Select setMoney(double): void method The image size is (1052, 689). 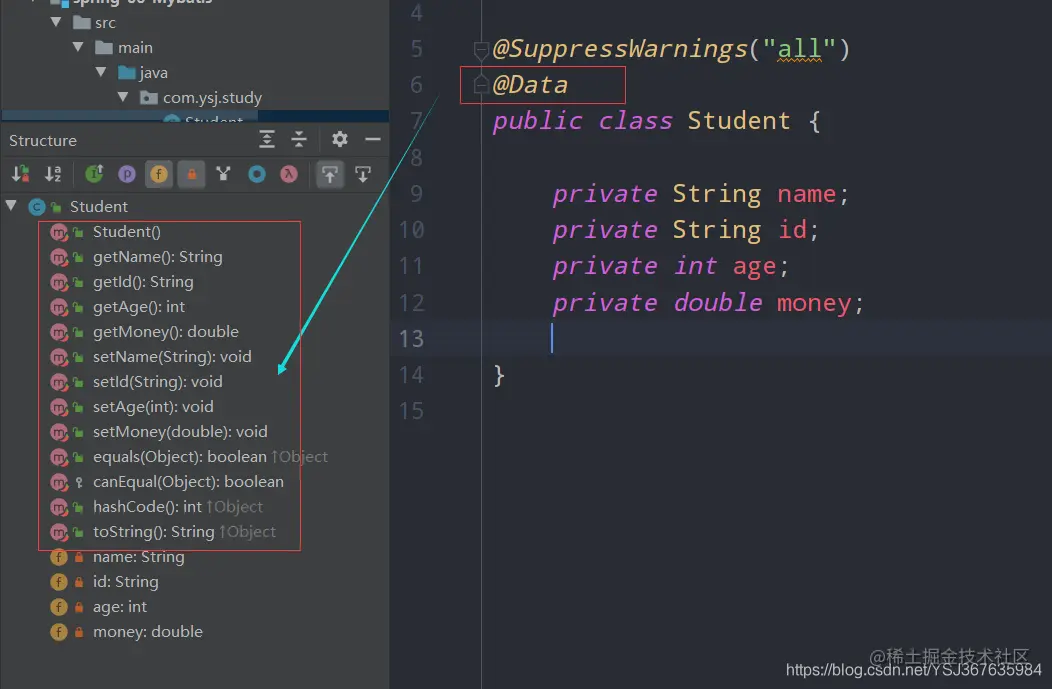(180, 431)
